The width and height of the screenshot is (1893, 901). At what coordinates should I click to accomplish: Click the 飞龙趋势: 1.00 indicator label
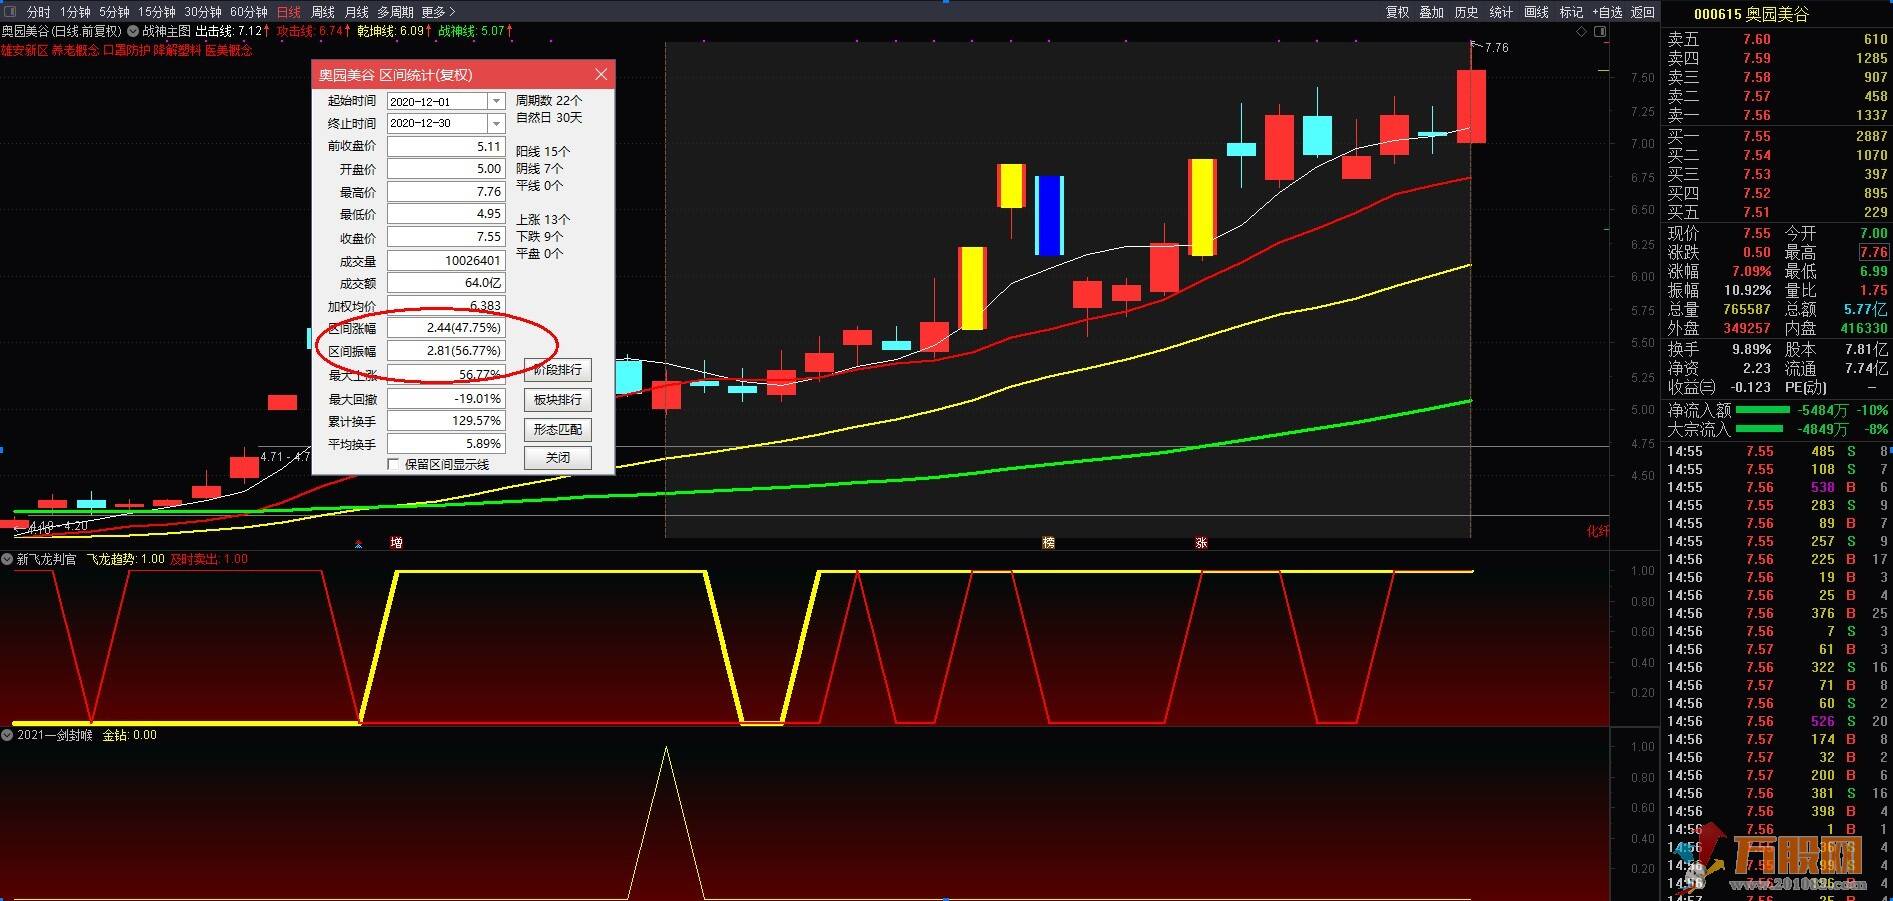click(125, 559)
